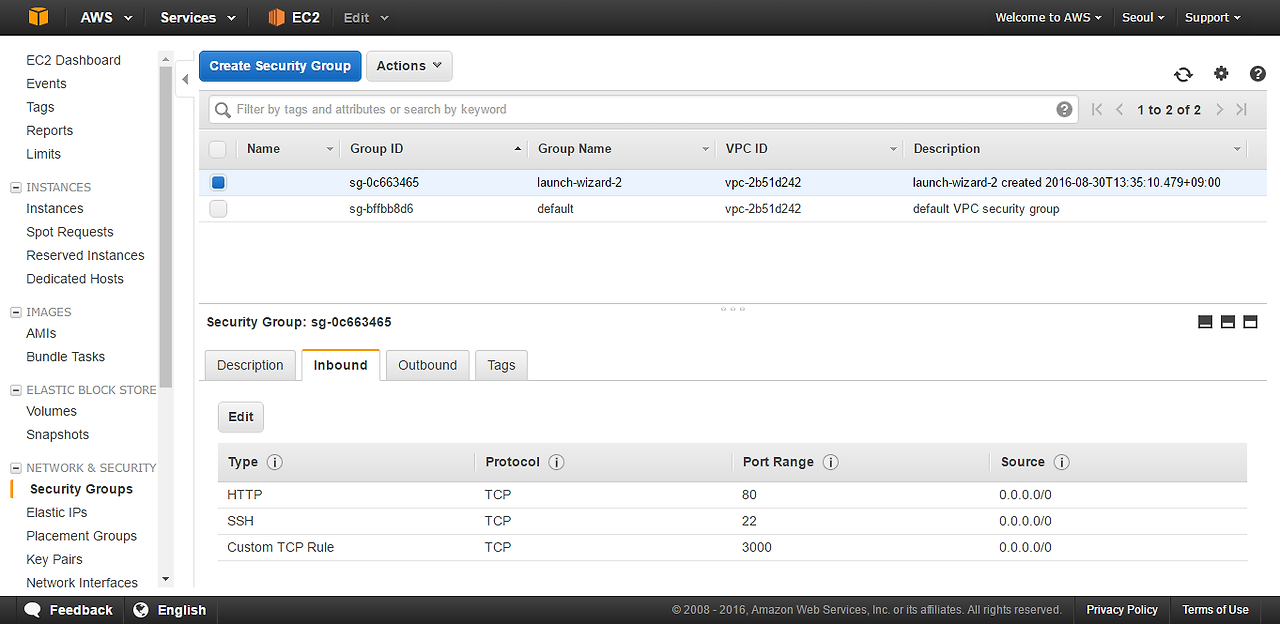1280x624 pixels.
Task: Open the Welcome to AWS account menu
Action: pos(1048,17)
